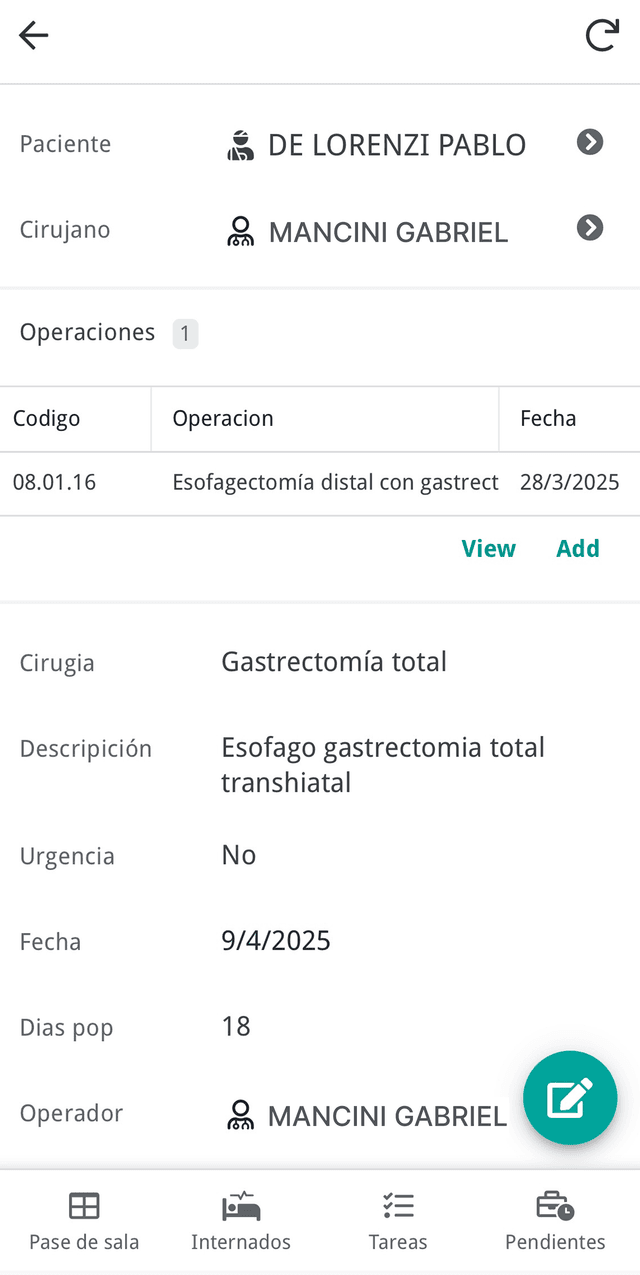Viewport: 640px width, 1275px height.
Task: Select the 08.01.16 operation row
Action: click(320, 483)
